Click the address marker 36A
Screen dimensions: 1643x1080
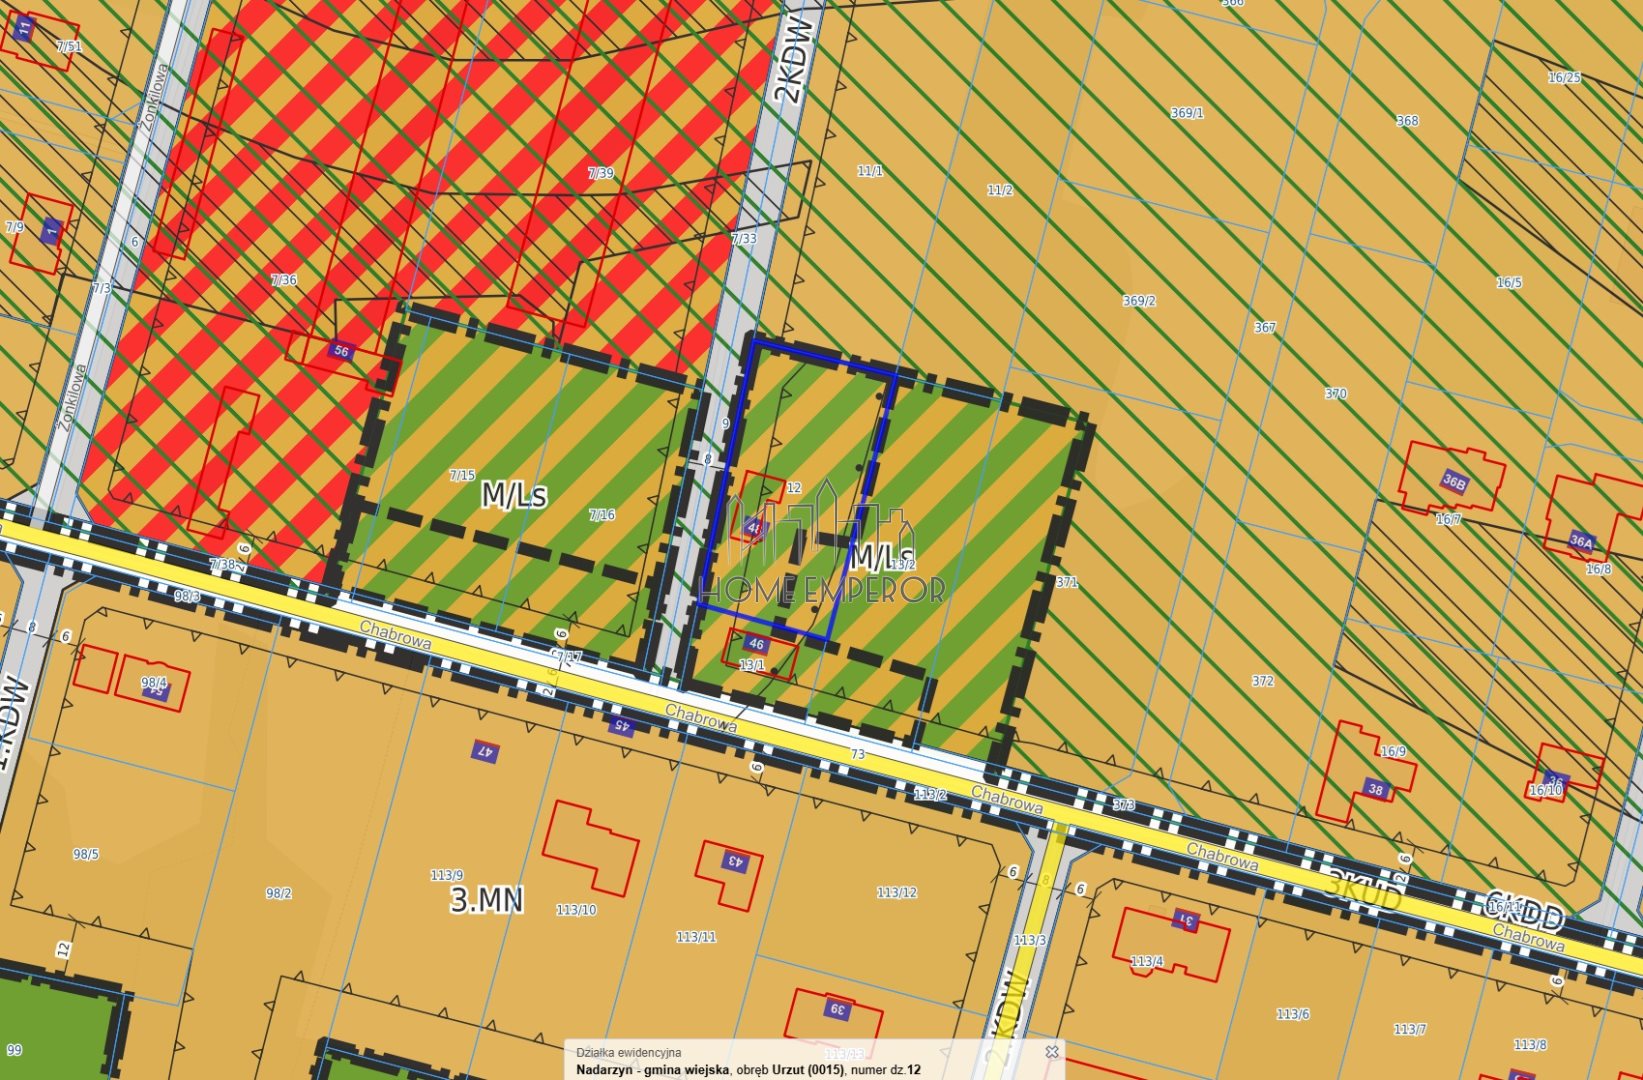point(1581,541)
